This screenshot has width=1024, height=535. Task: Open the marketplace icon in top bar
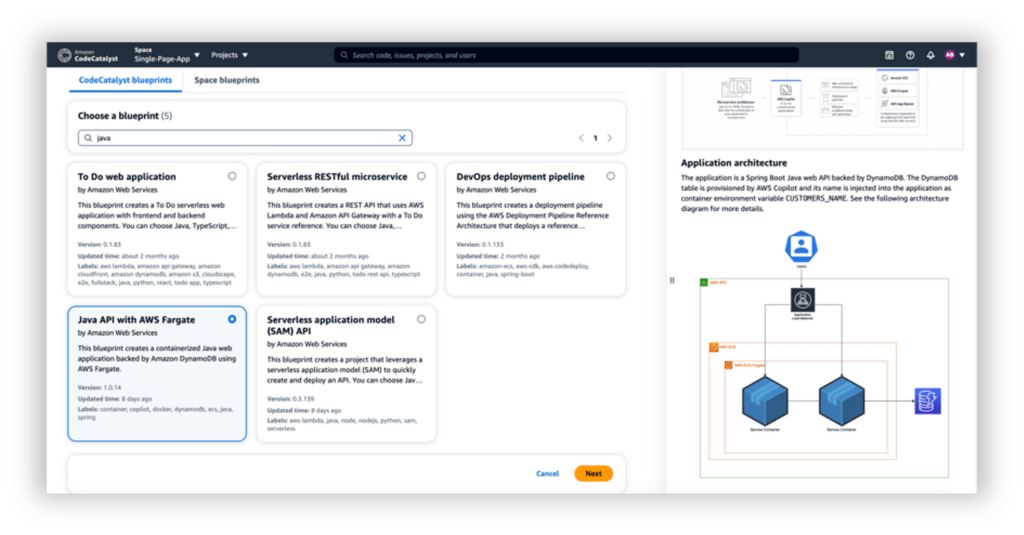click(x=889, y=55)
